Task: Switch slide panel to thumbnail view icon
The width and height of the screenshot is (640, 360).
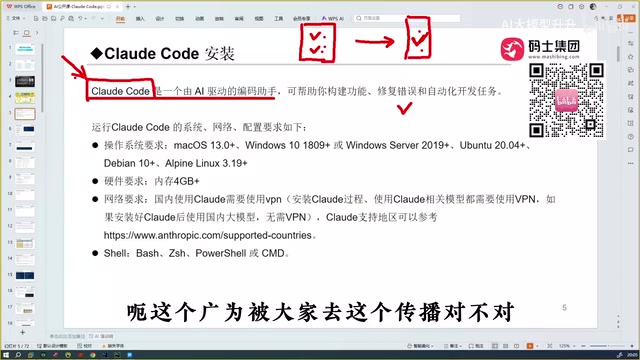Action: pyautogui.click(x=27, y=33)
